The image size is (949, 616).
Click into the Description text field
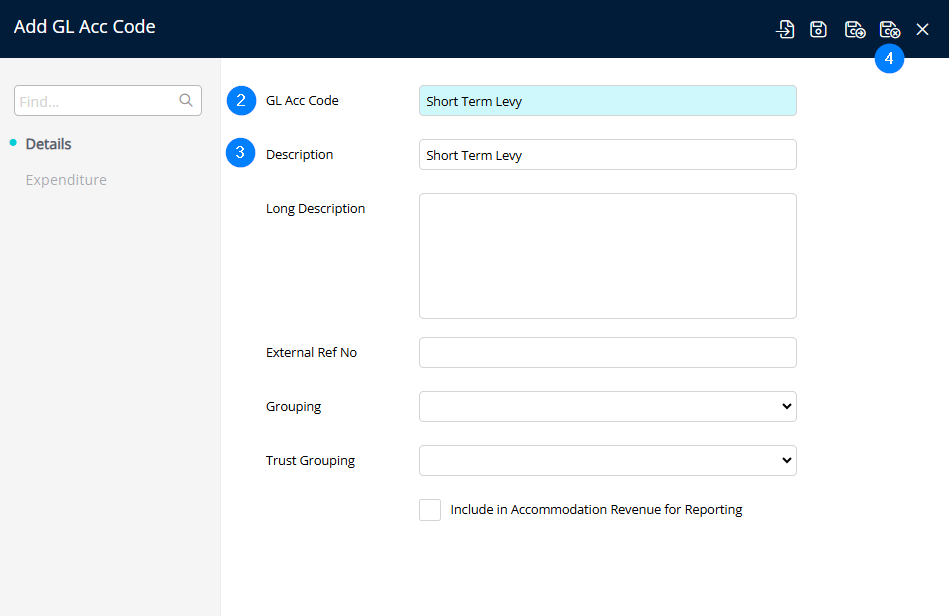607,155
